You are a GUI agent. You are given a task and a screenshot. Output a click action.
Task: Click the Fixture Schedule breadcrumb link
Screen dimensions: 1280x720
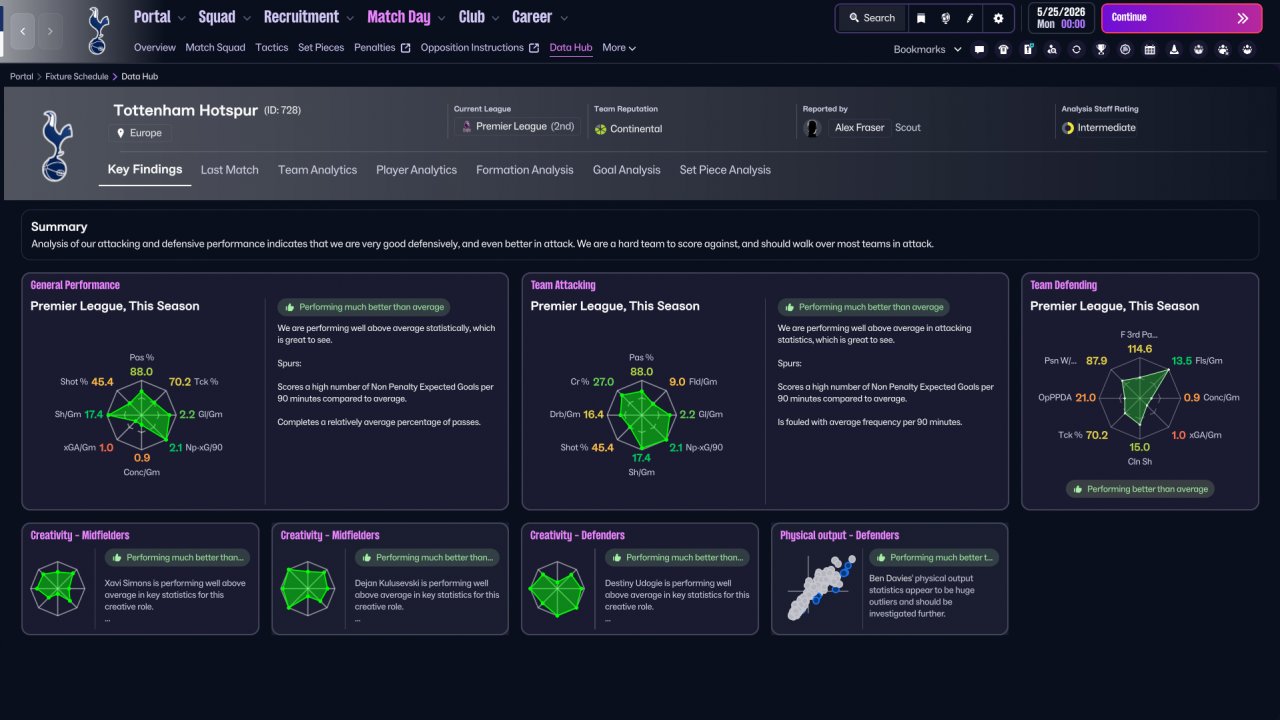(77, 76)
